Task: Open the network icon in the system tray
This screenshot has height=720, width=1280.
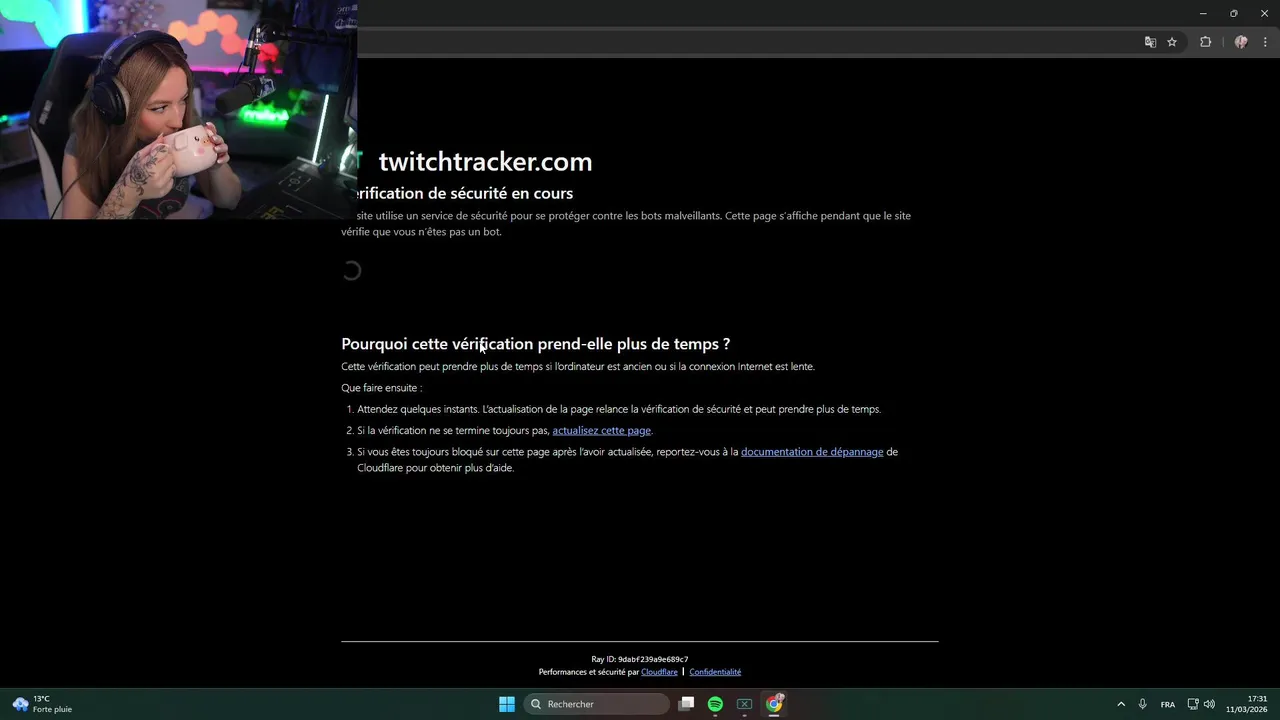Action: tap(1193, 704)
